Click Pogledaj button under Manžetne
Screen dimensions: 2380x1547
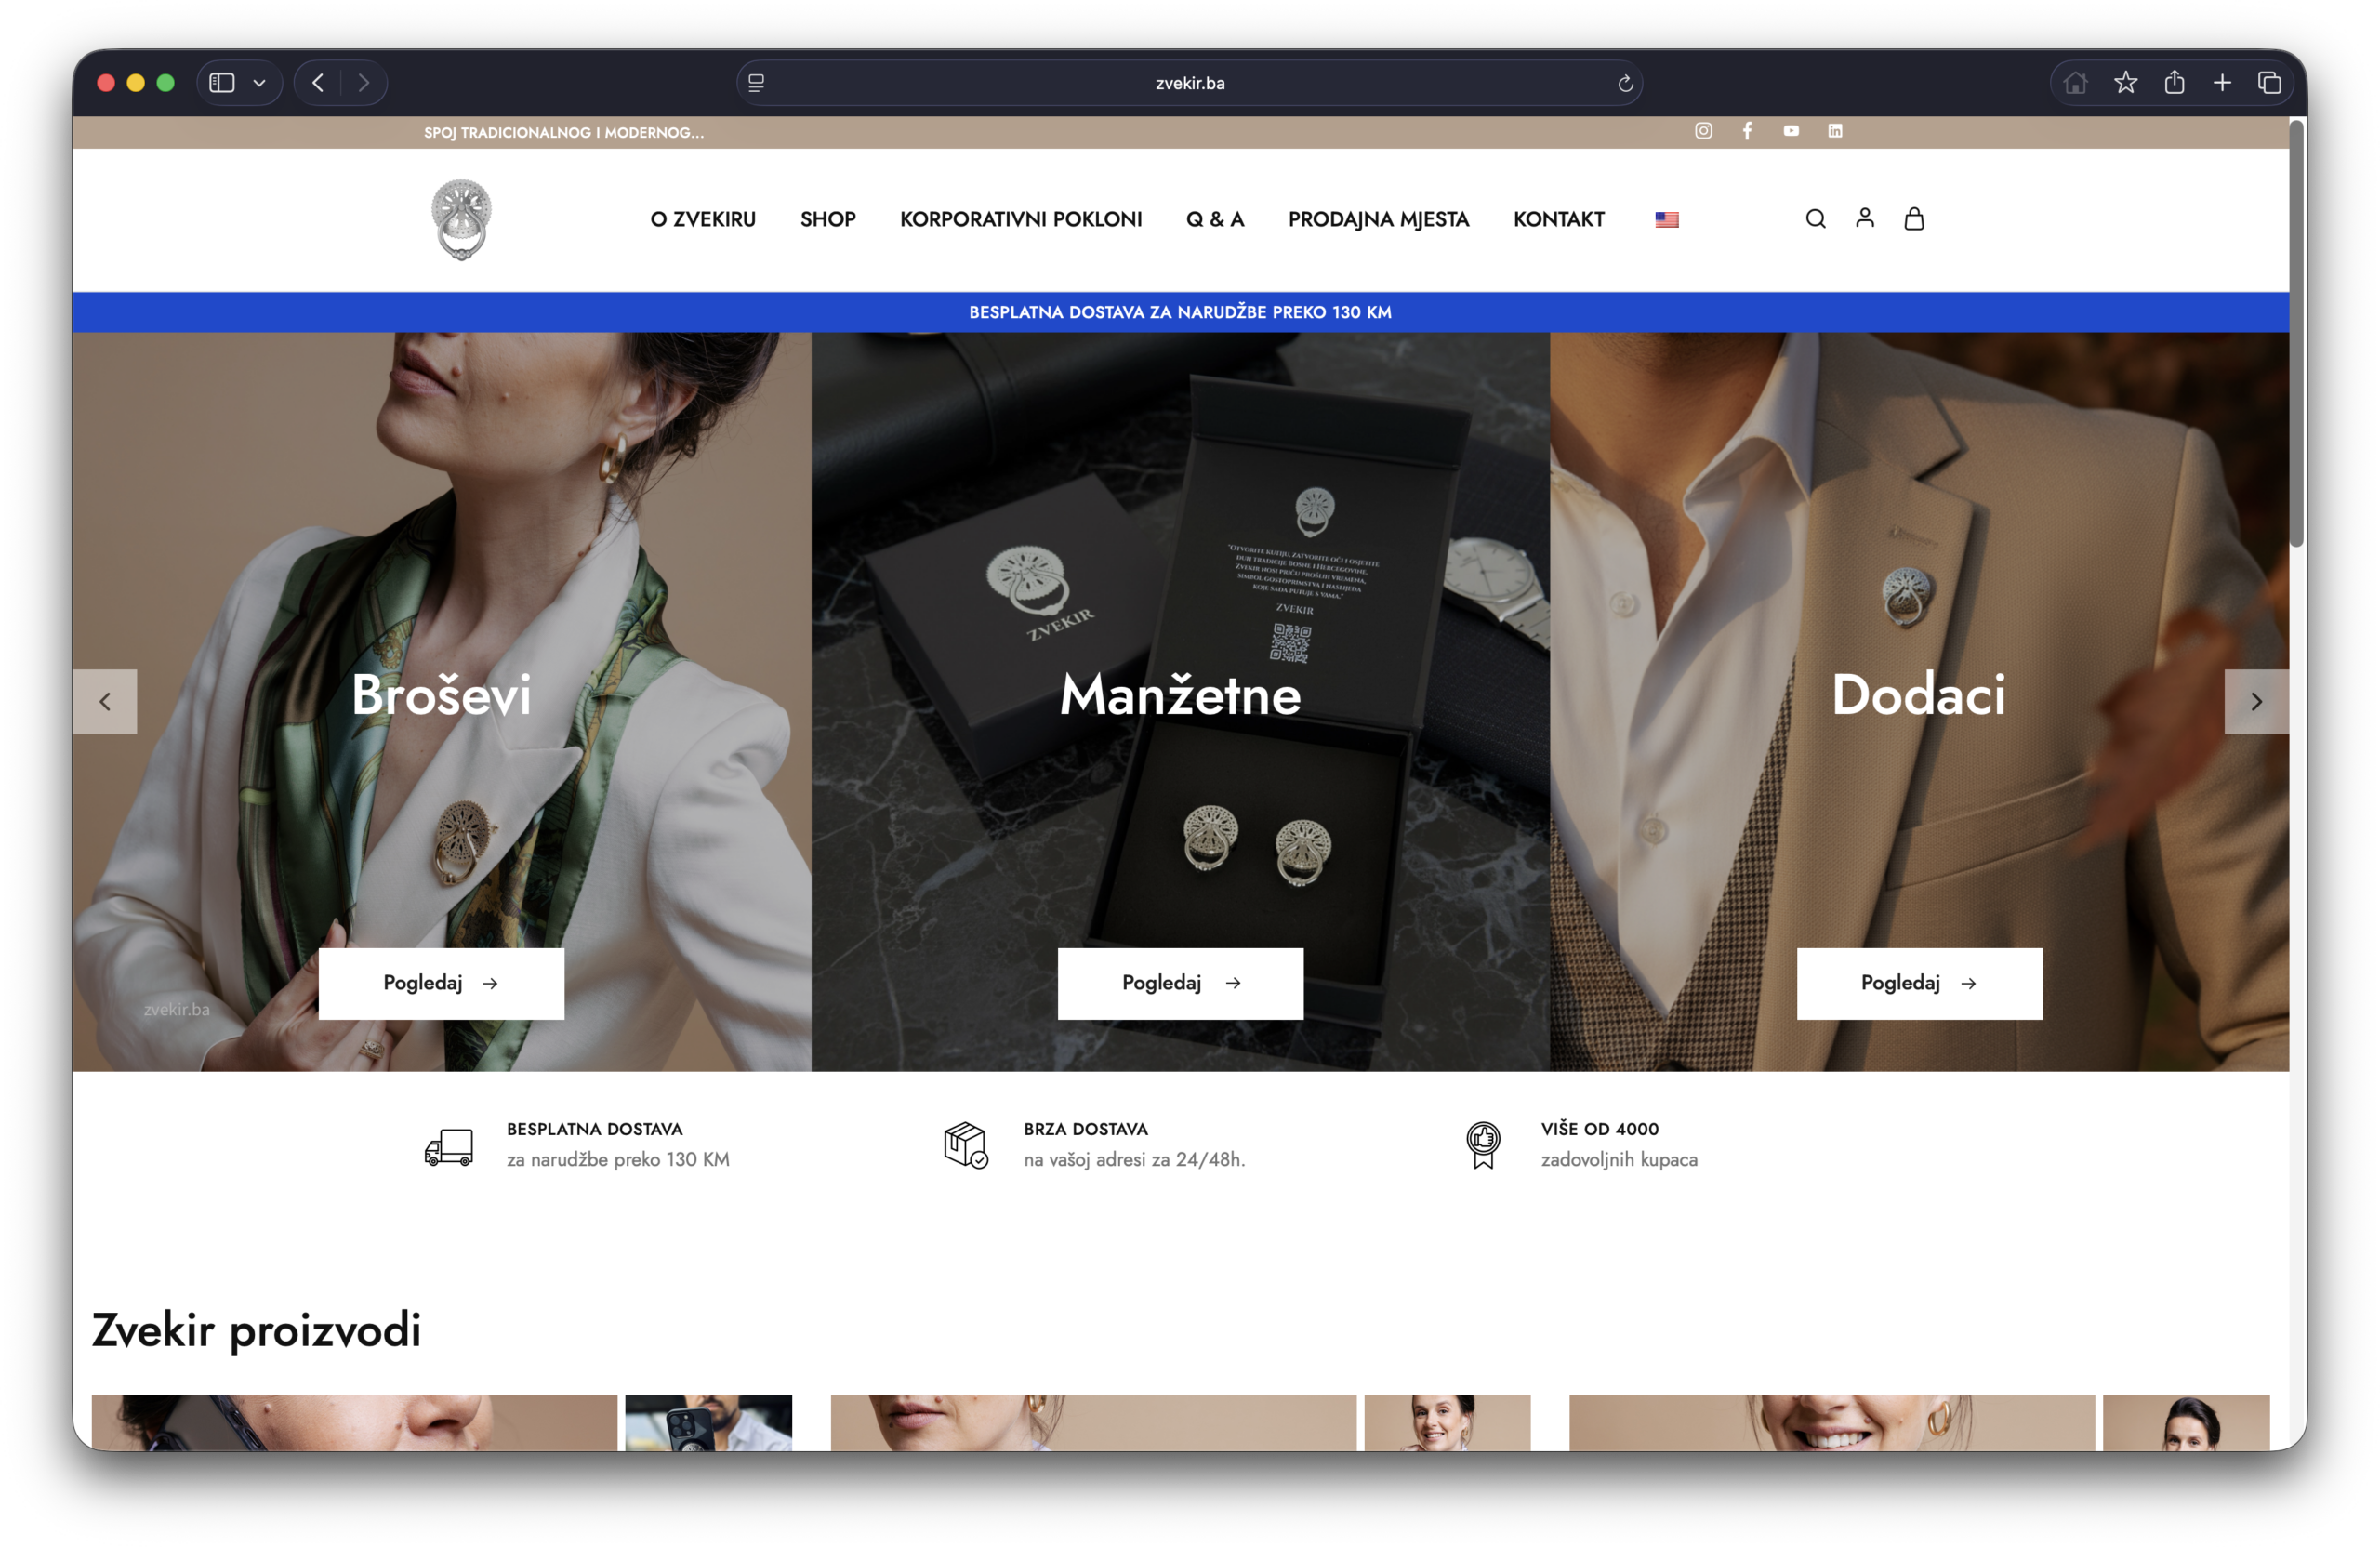pyautogui.click(x=1180, y=983)
